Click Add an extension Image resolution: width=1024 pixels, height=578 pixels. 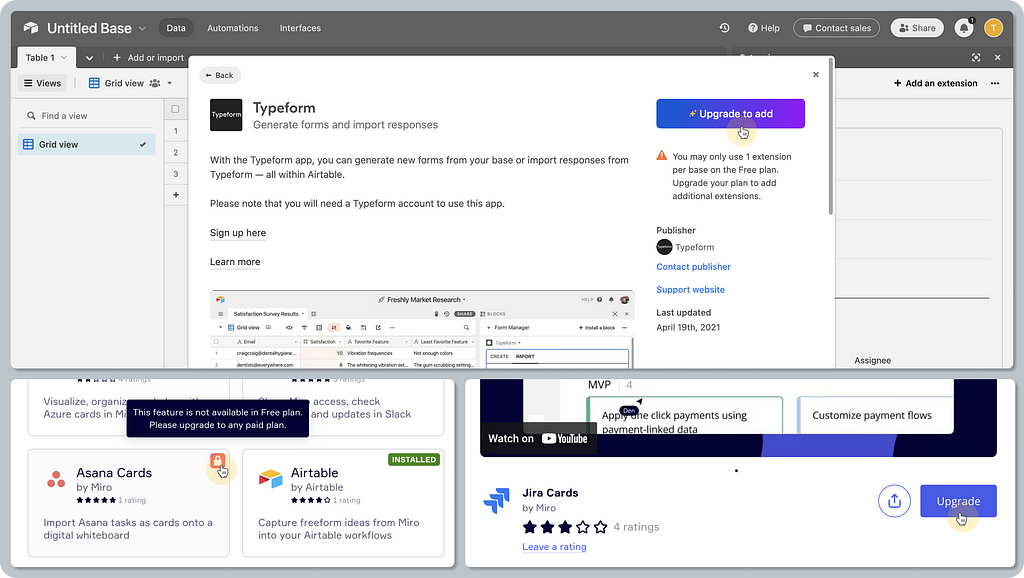coord(935,83)
